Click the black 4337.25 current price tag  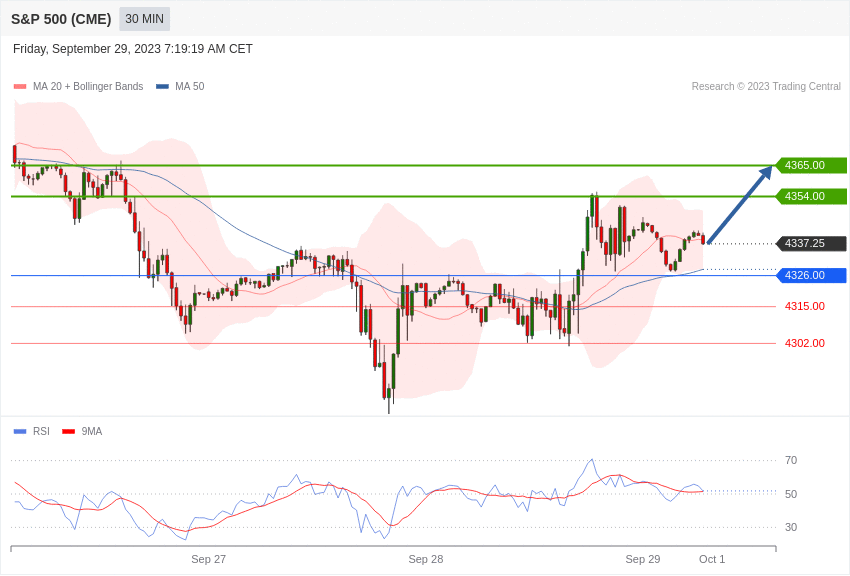point(811,243)
